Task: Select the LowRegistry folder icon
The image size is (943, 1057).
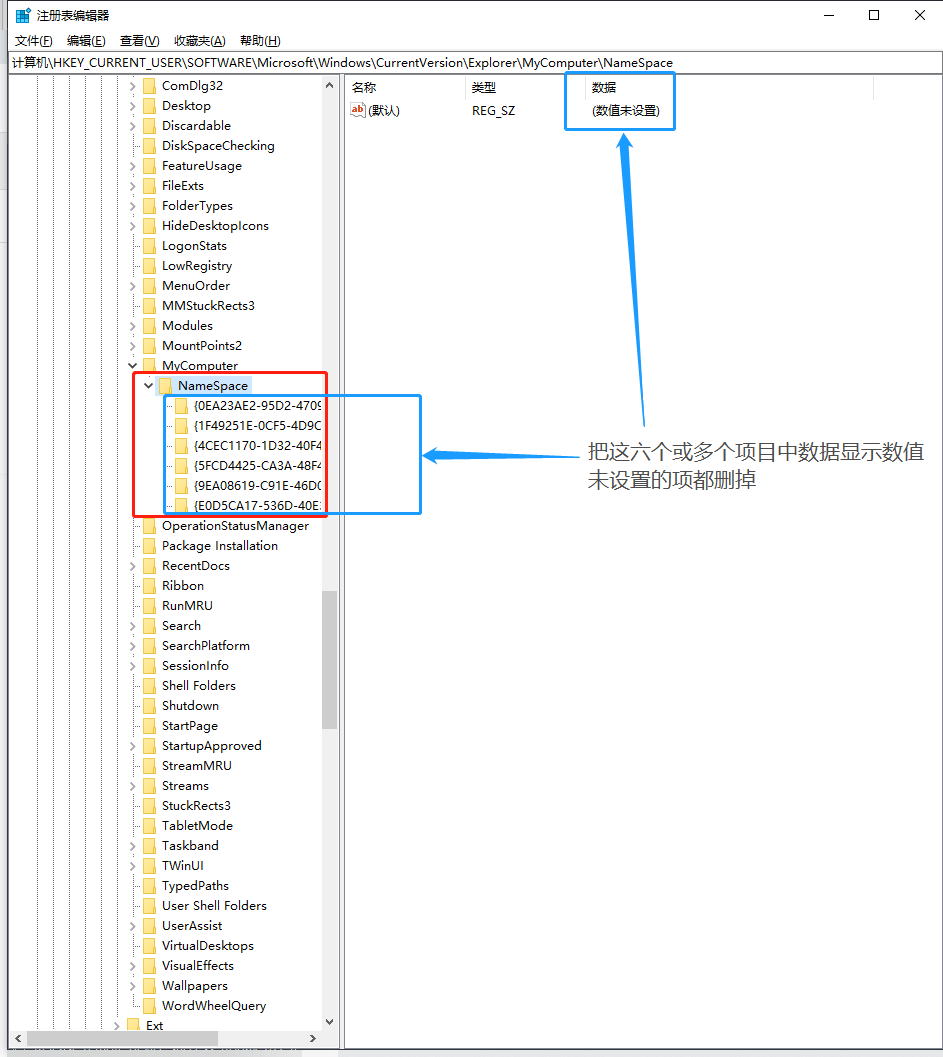Action: click(x=150, y=266)
